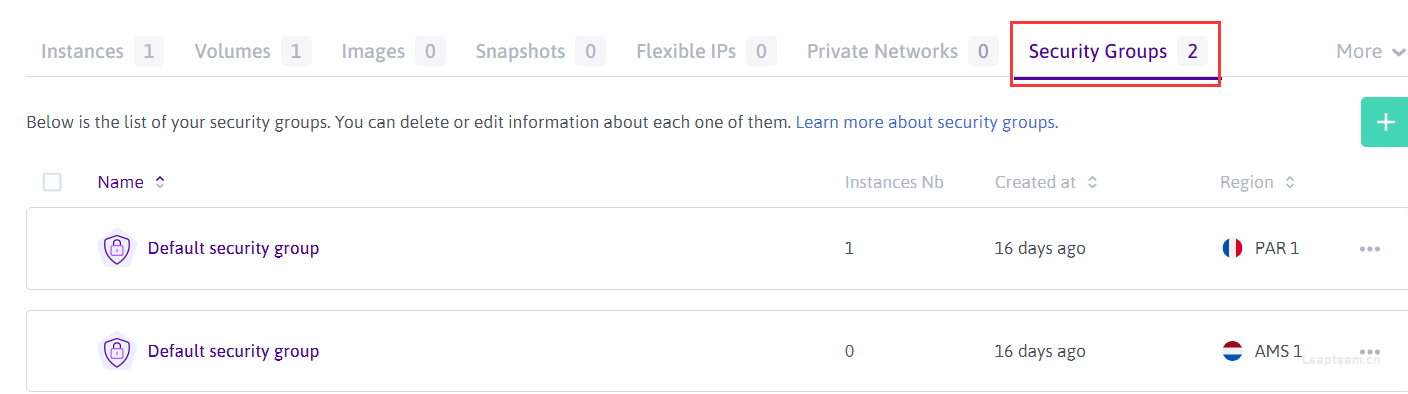The image size is (1408, 394).
Task: Sort list by Region column
Action: tap(1257, 182)
